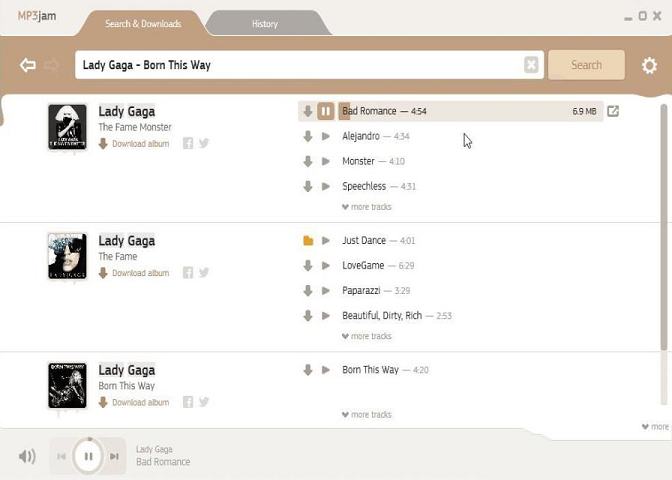Skip to previous track in player
The height and width of the screenshot is (480, 672).
click(x=61, y=456)
